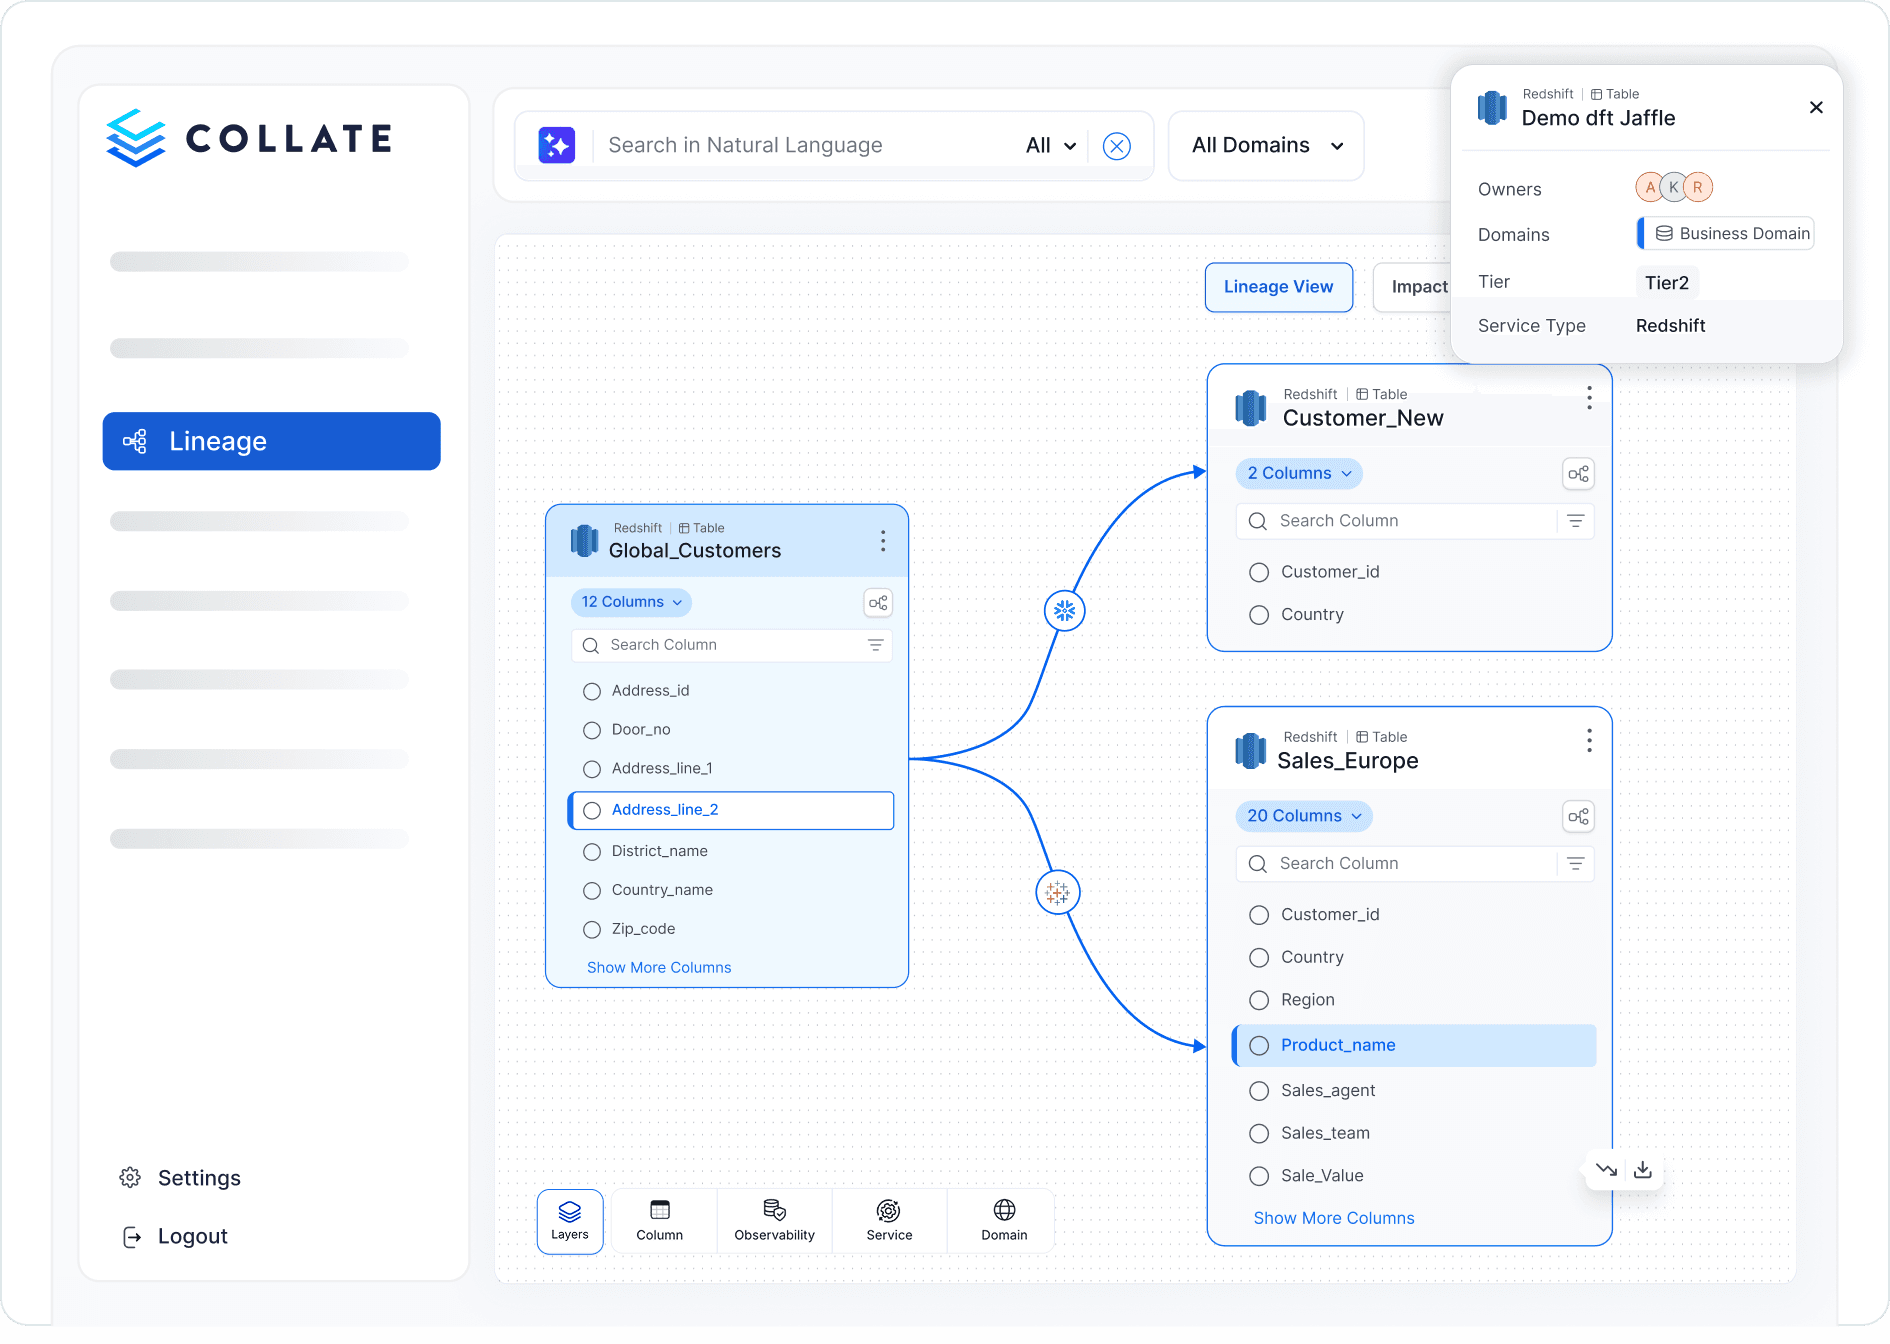Click lineage icon in Customer_New card
The height and width of the screenshot is (1344, 1890).
[x=1577, y=474]
